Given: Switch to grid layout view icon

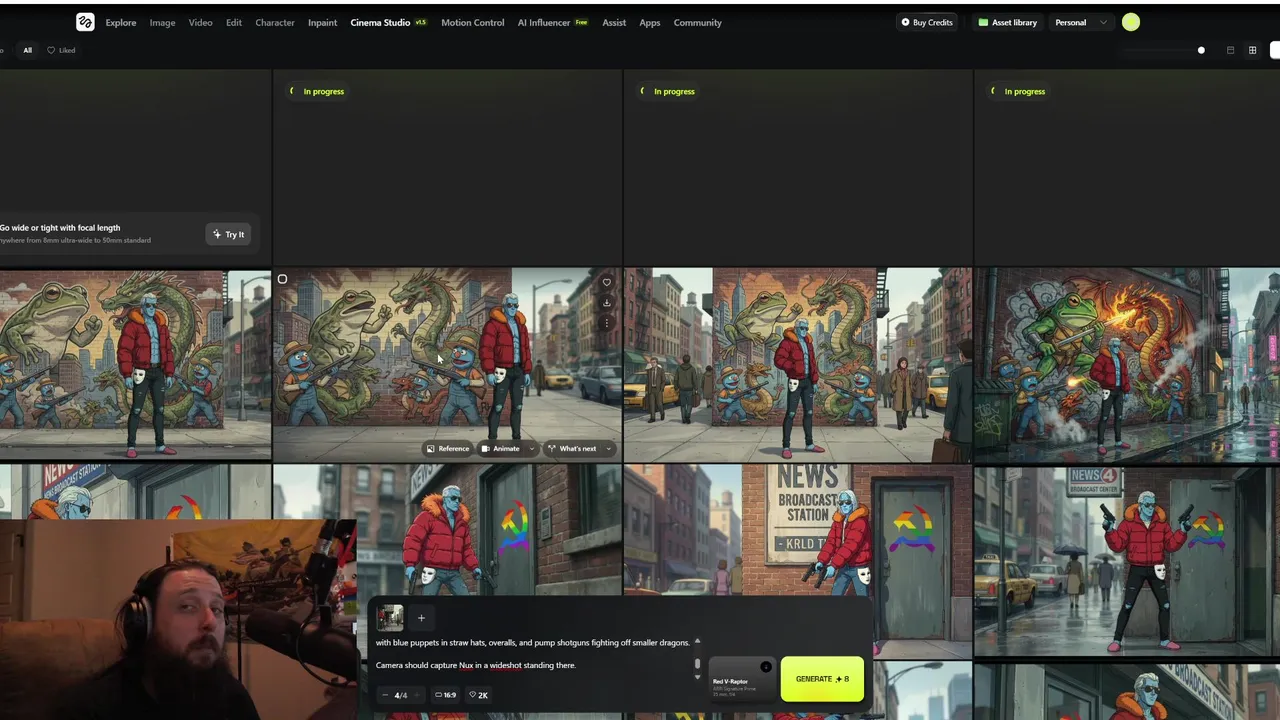Looking at the screenshot, I should 1252,50.
